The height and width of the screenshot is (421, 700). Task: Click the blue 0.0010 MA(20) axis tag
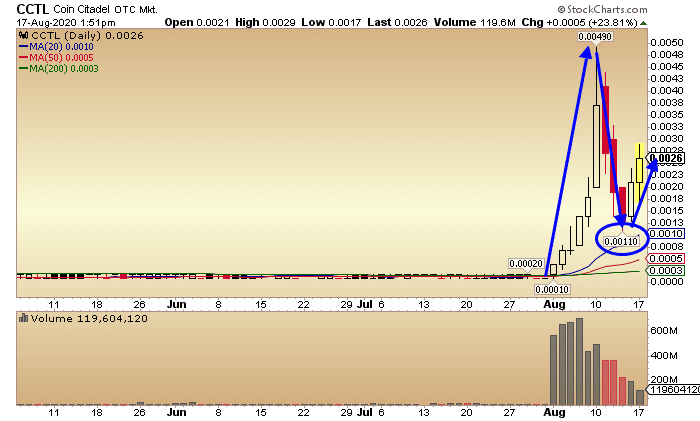[666, 233]
